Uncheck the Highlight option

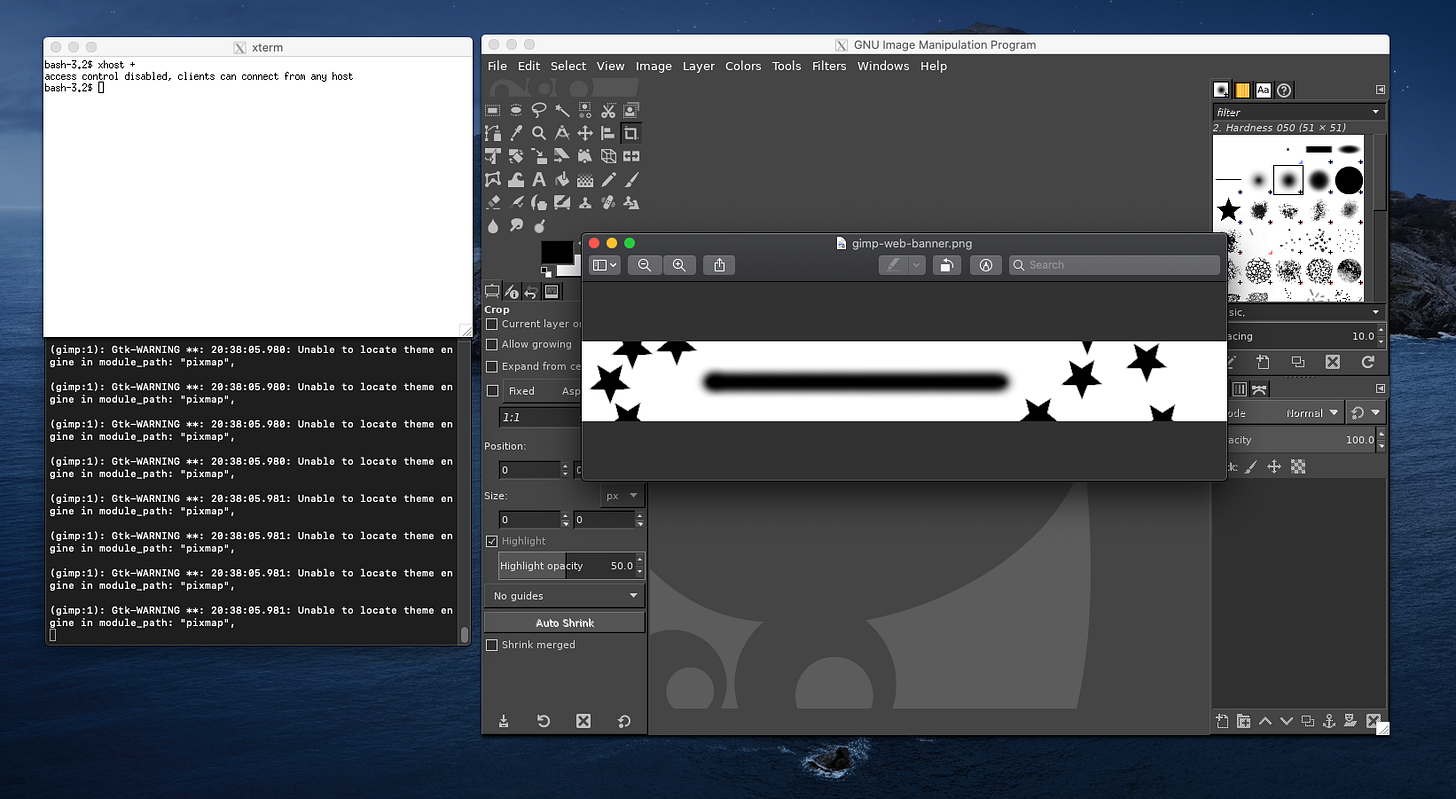coord(492,541)
